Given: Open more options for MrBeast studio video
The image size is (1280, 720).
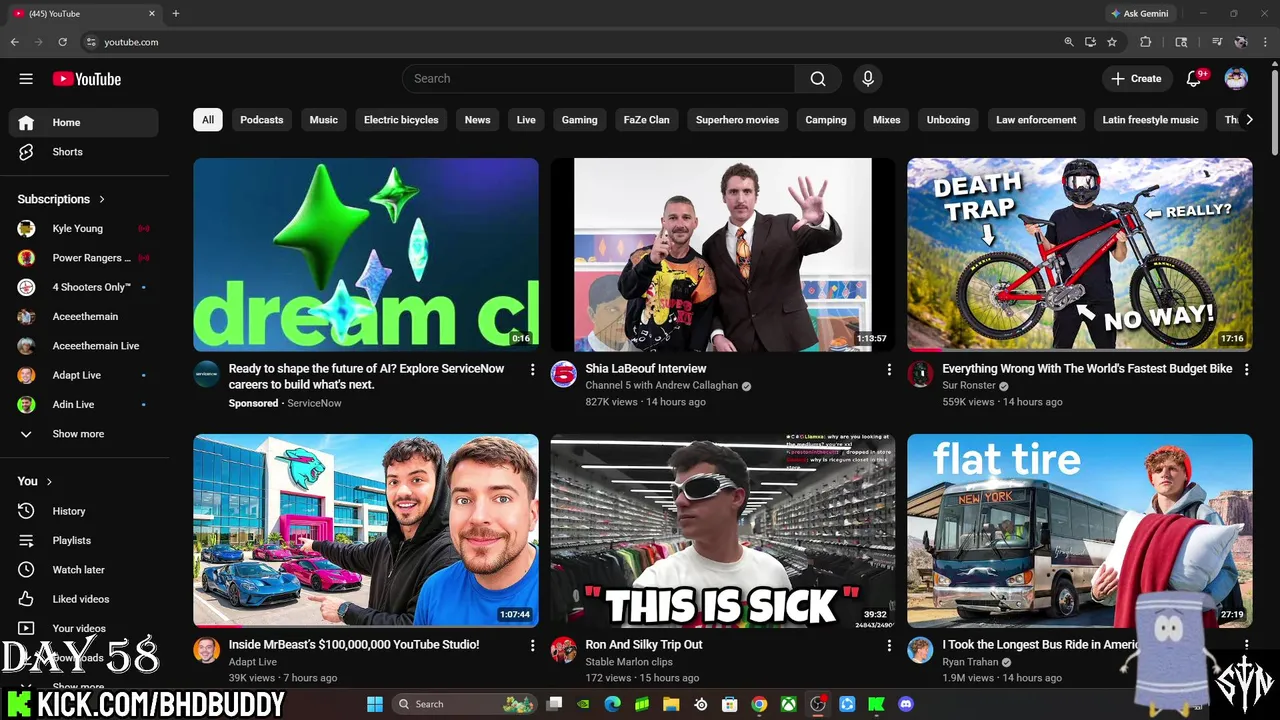Looking at the screenshot, I should click(x=532, y=646).
